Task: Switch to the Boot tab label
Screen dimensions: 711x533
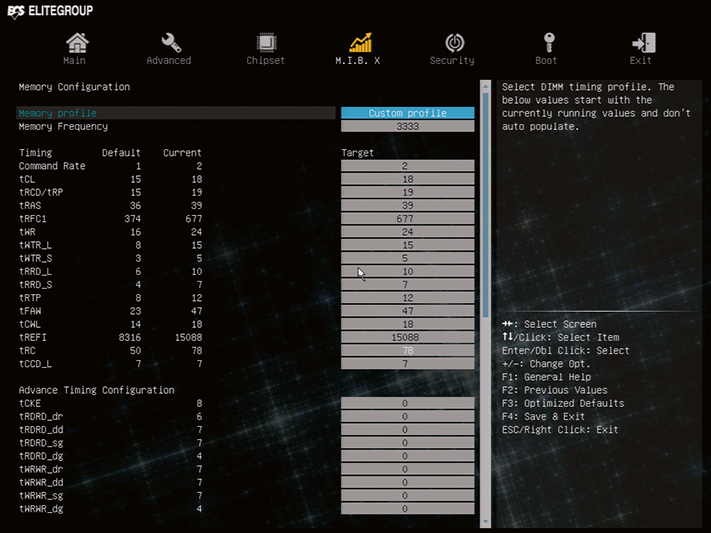Action: [546, 60]
